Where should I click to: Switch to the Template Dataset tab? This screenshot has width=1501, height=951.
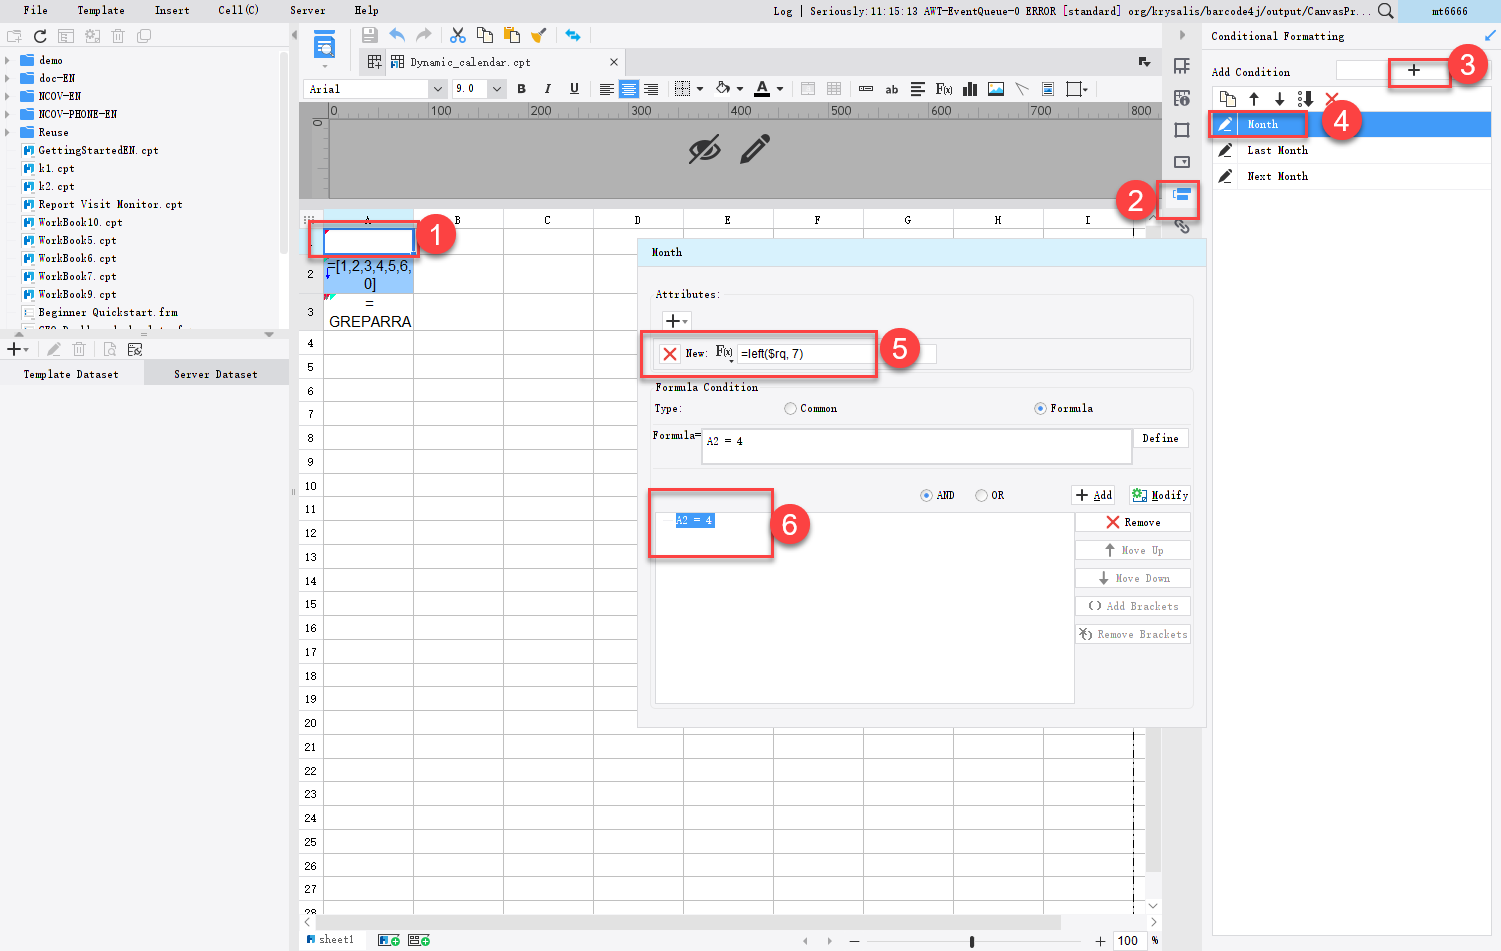tap(71, 374)
